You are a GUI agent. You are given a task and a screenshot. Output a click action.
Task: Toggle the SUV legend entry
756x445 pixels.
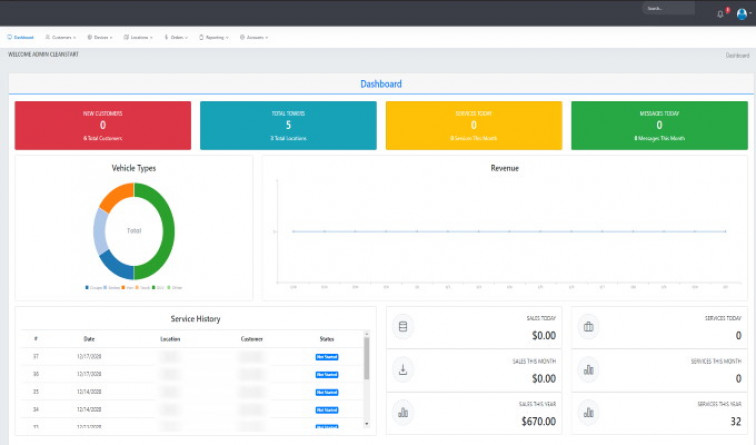click(x=156, y=287)
